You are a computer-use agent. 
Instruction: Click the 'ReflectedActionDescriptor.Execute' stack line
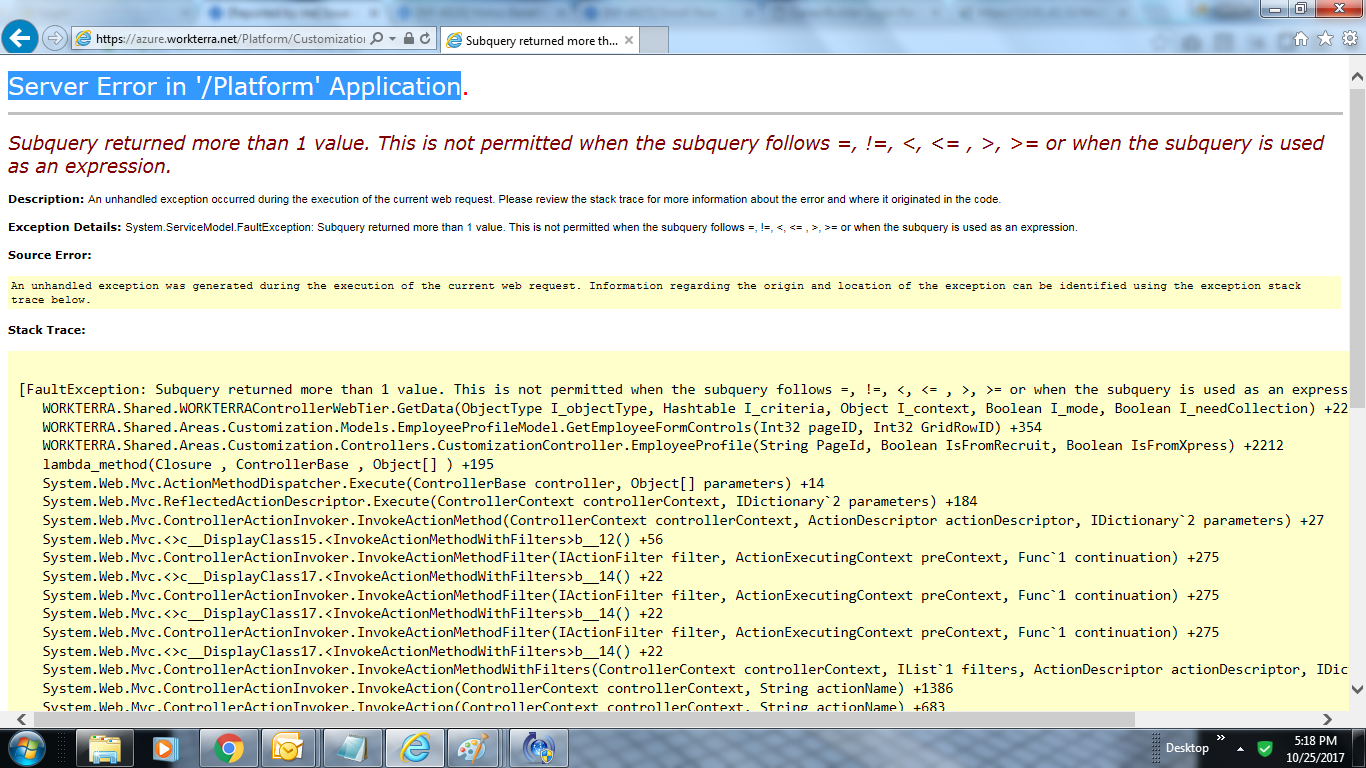(x=510, y=501)
